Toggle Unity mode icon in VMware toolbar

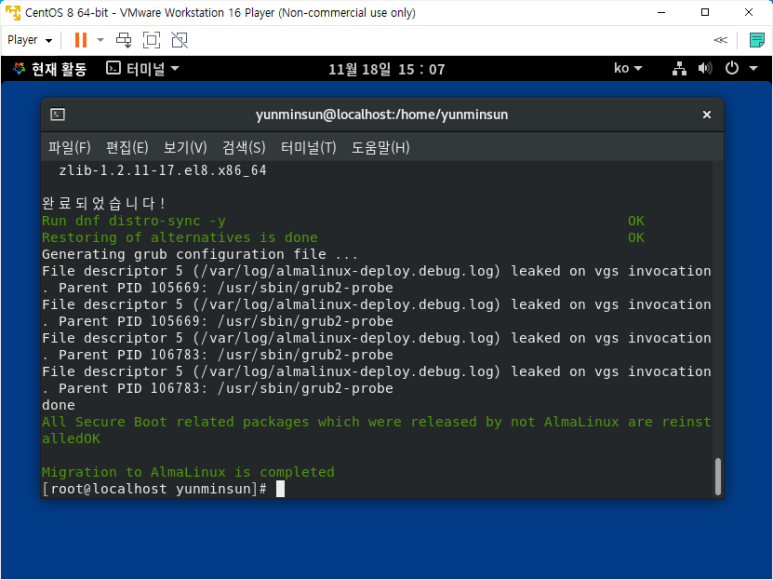click(179, 40)
